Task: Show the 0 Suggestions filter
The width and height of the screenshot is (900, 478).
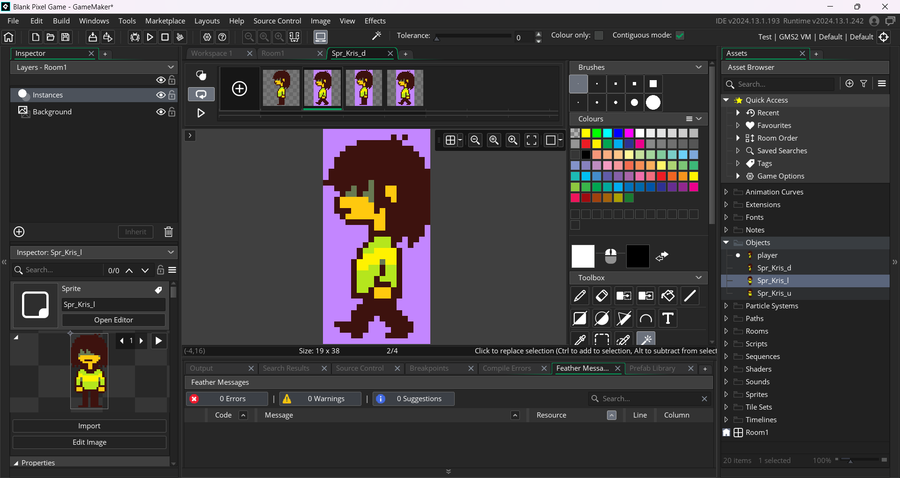Action: (414, 399)
